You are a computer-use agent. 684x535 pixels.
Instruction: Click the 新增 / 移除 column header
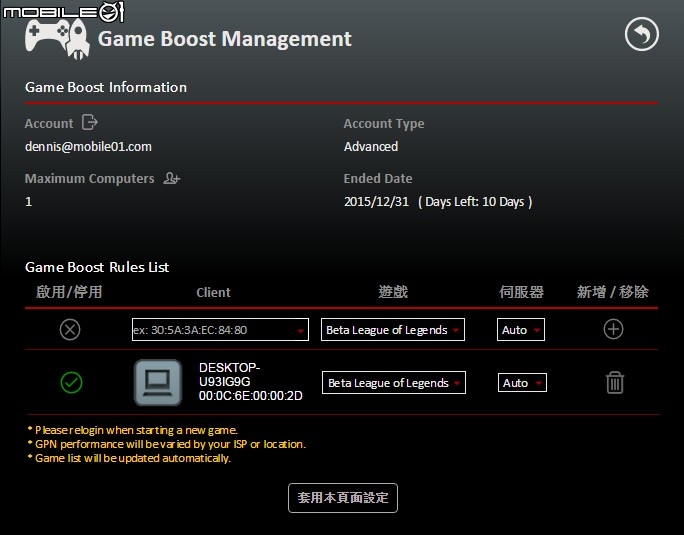612,292
